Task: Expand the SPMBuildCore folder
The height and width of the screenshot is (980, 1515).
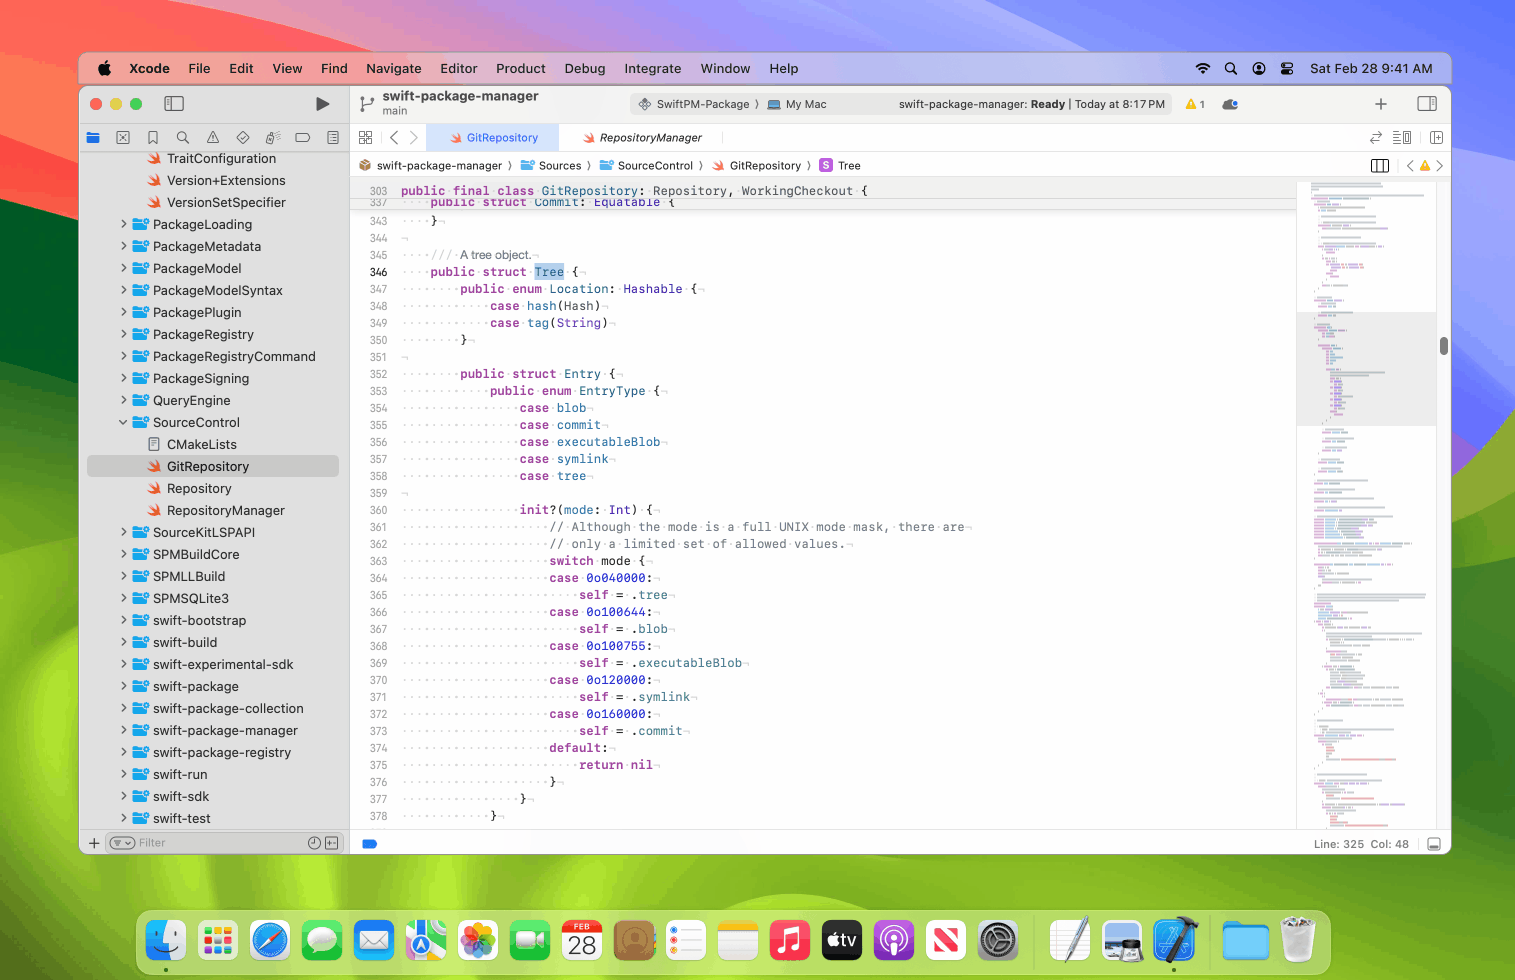Action: pyautogui.click(x=123, y=554)
